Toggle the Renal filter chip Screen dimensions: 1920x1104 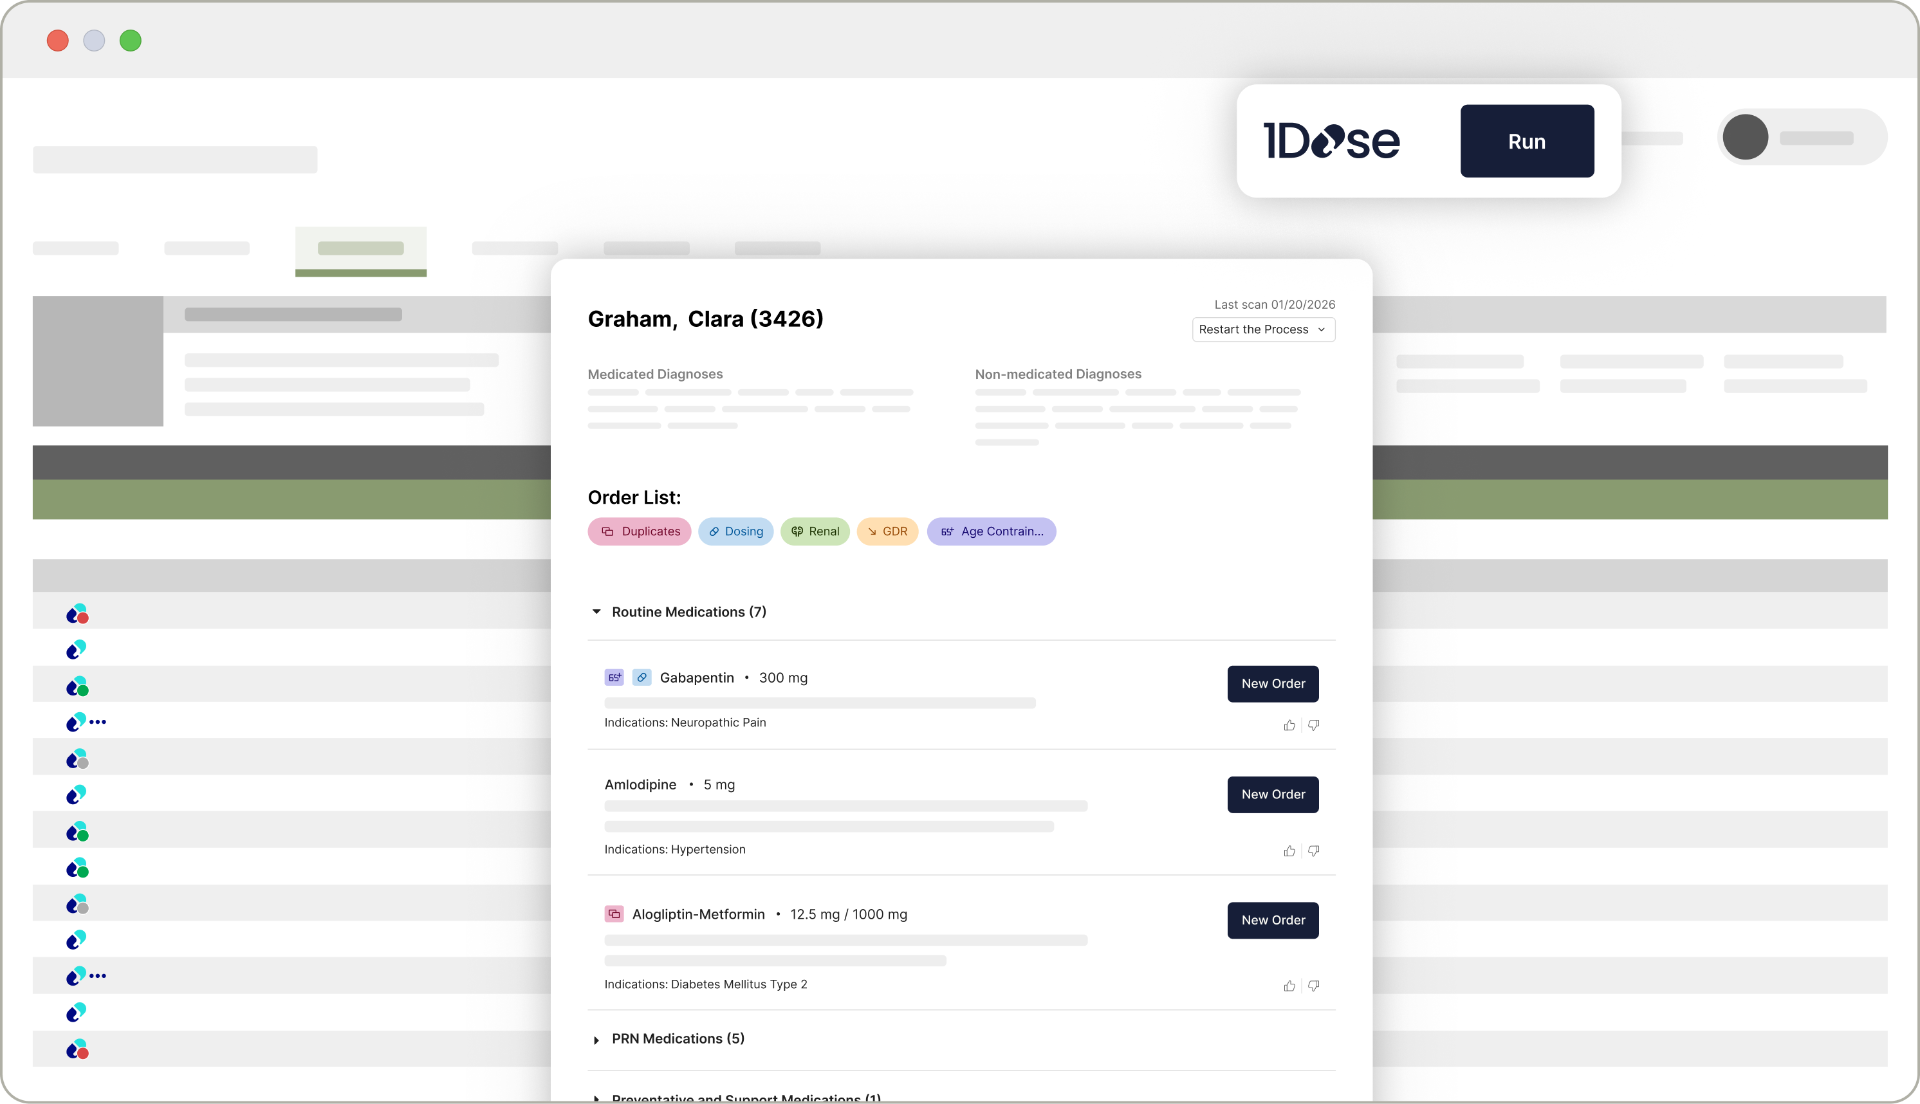click(815, 531)
